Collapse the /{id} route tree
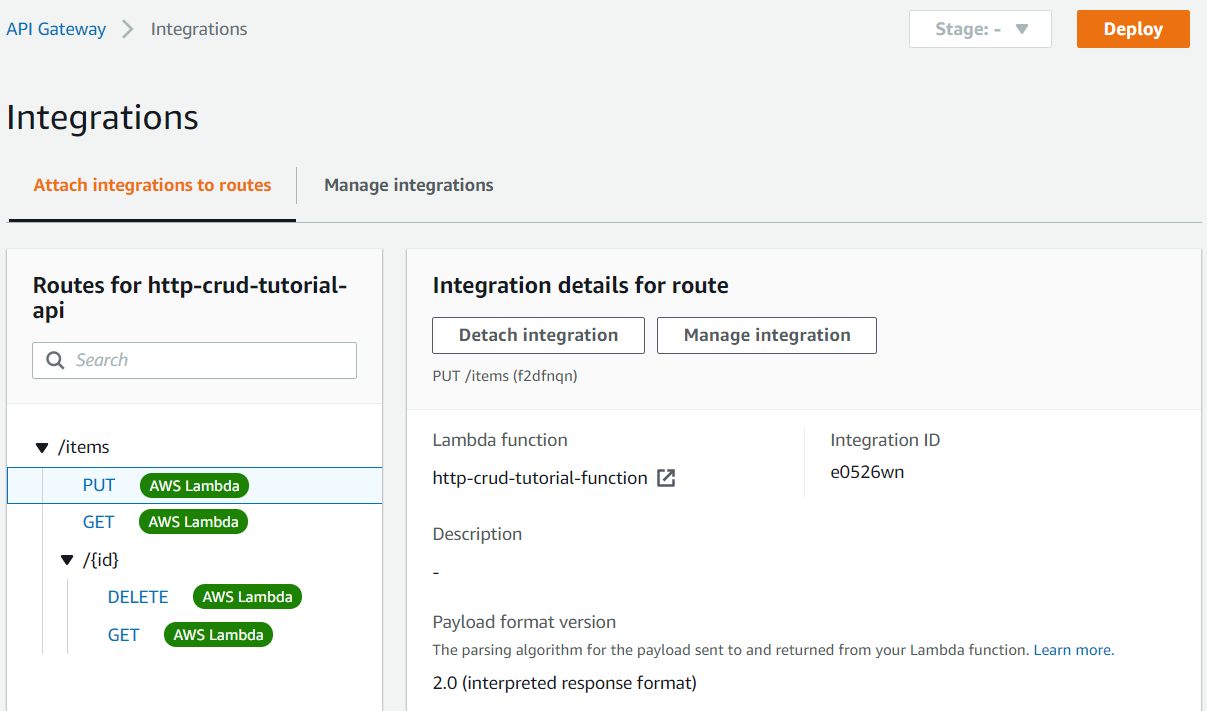 (67, 560)
